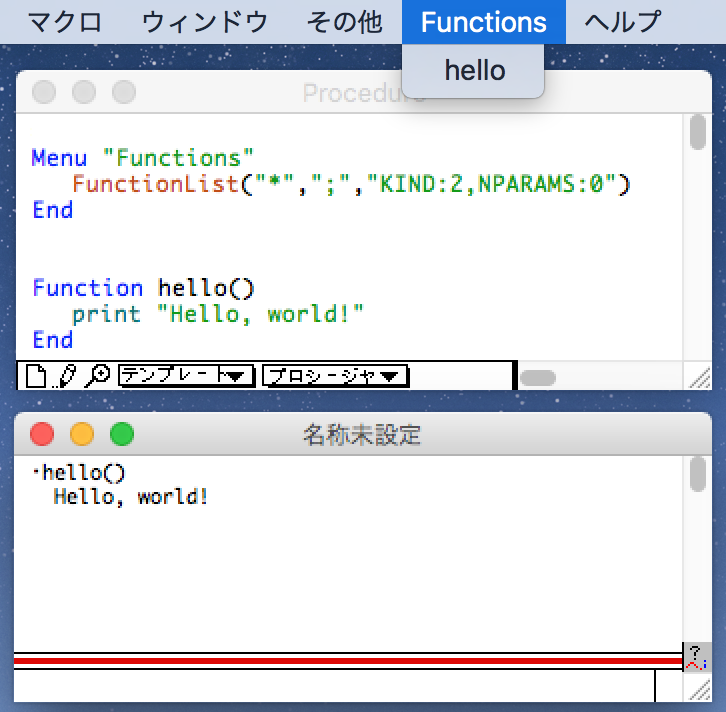Minimize the 名称未設定 window with yellow button
726x712 pixels.
[82, 434]
